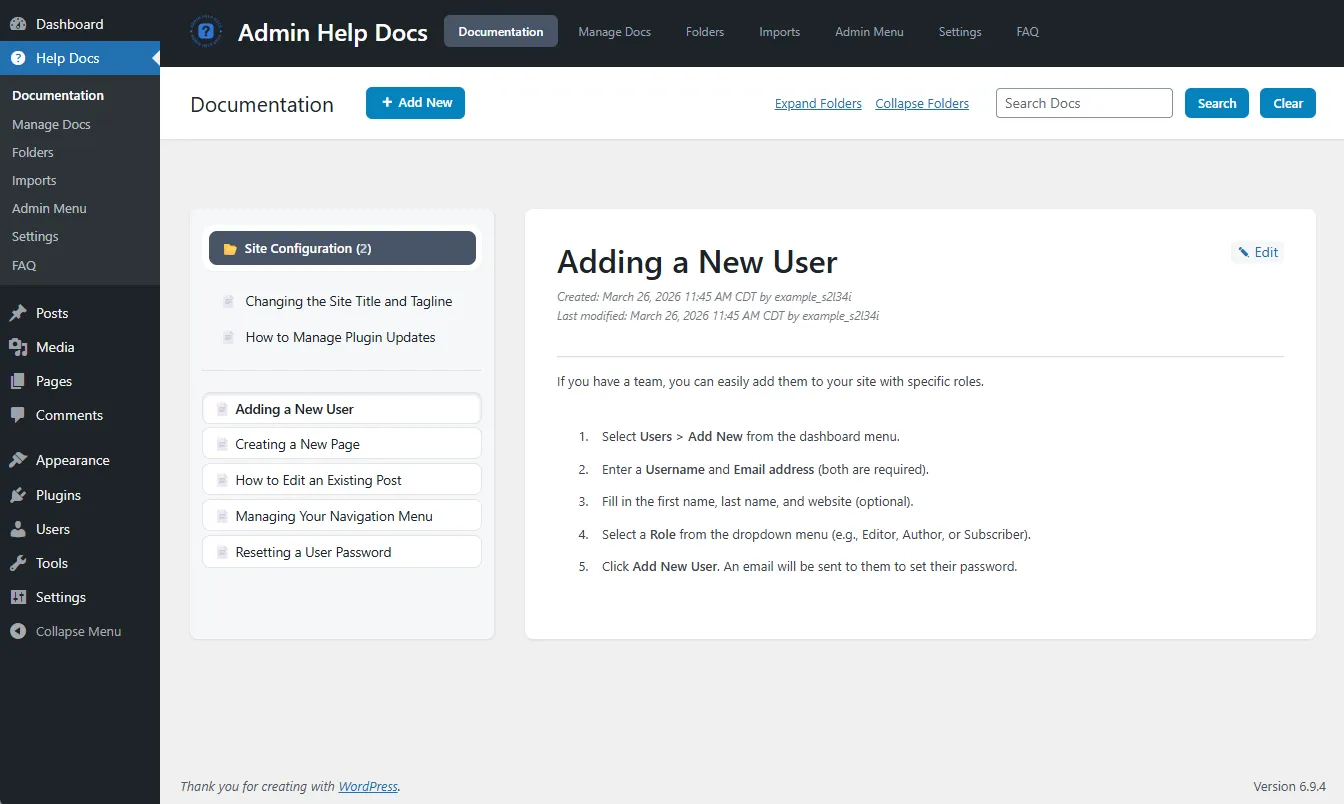Click the WordPress link in the footer
The height and width of the screenshot is (804, 1344).
[368, 786]
